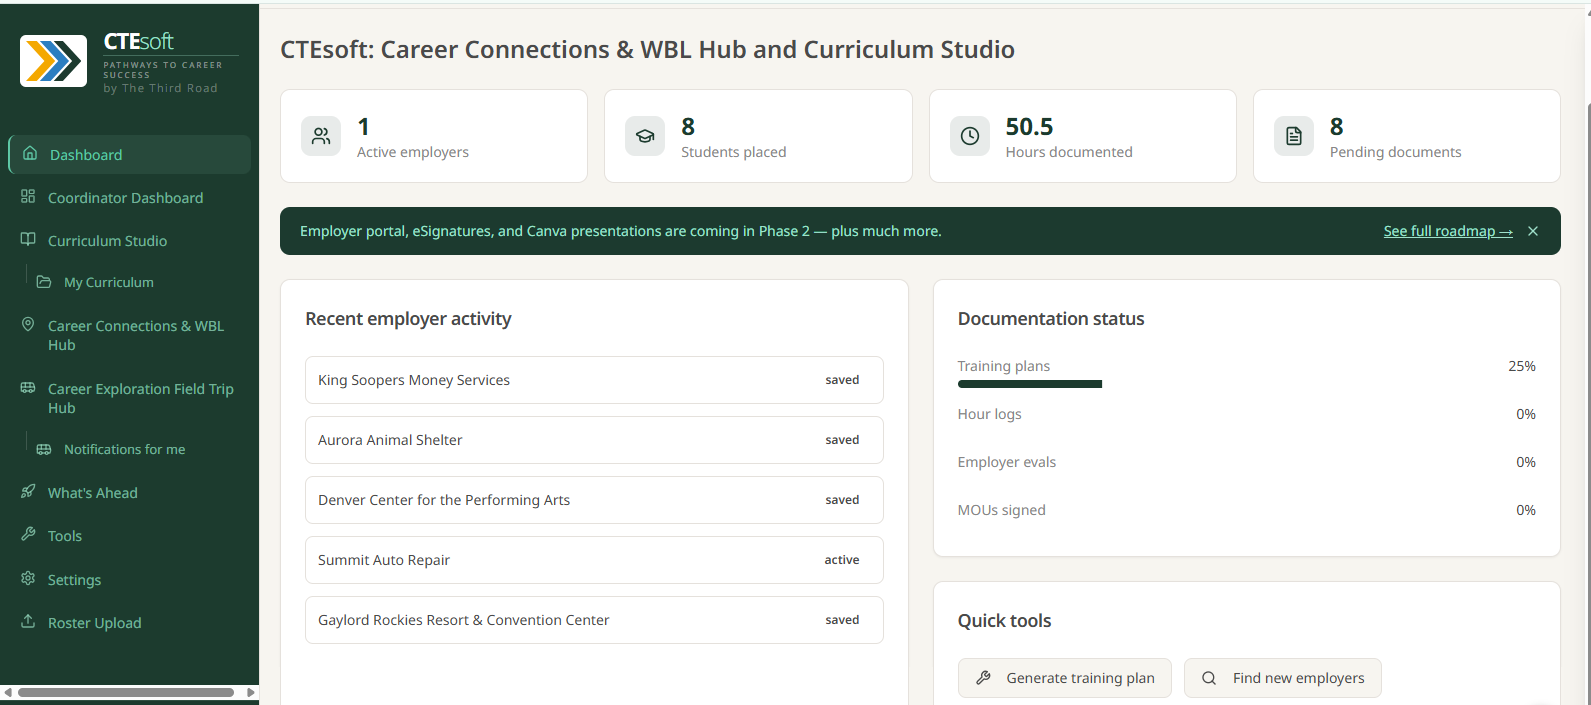The width and height of the screenshot is (1591, 705).
Task: Open Notifications for me
Action: click(x=124, y=449)
